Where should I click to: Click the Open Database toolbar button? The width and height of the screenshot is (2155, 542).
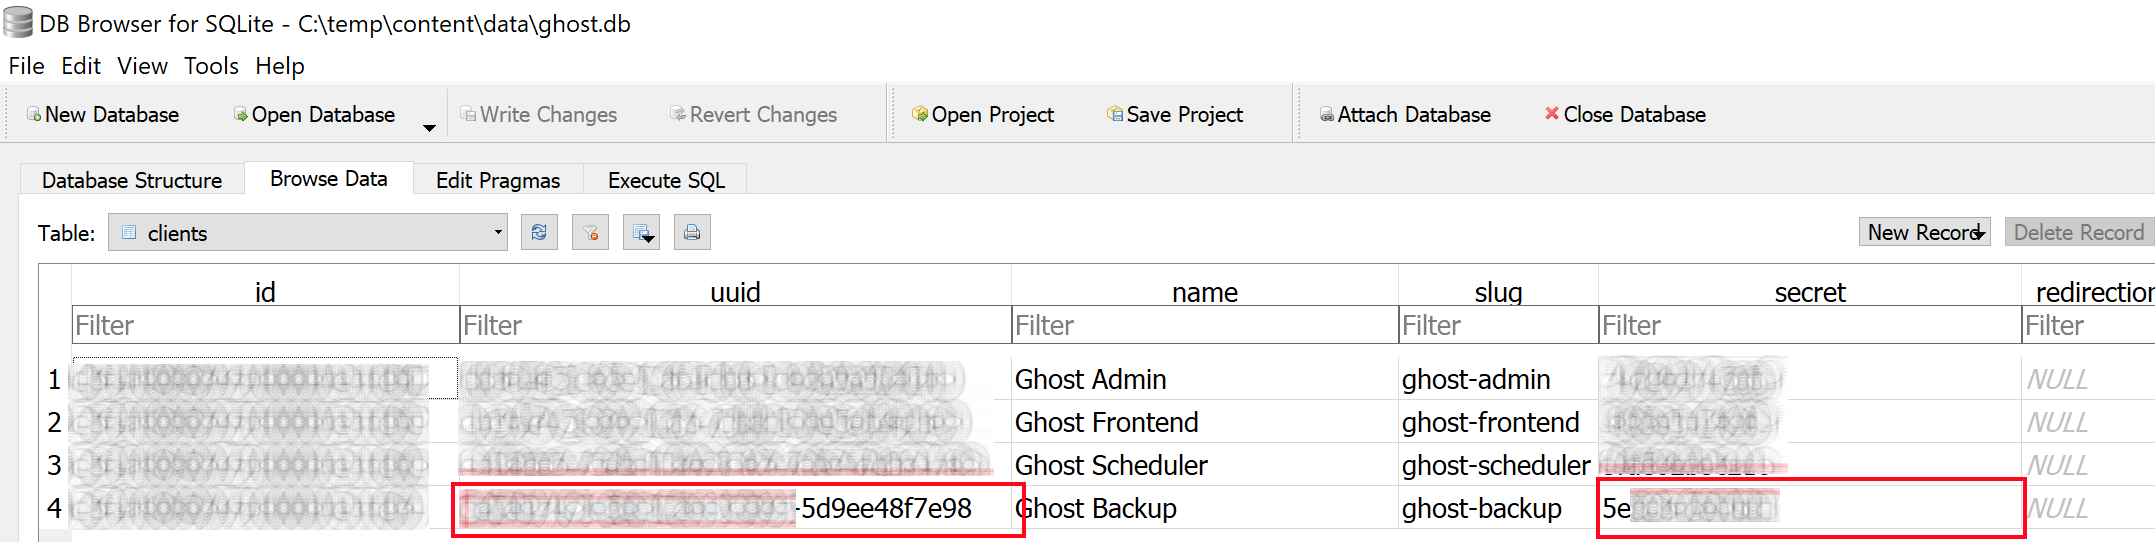point(314,115)
